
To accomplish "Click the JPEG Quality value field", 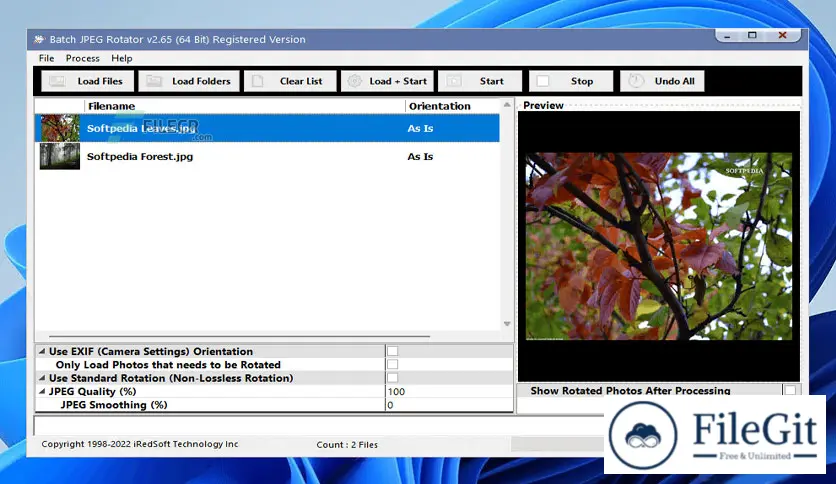I will 448,392.
